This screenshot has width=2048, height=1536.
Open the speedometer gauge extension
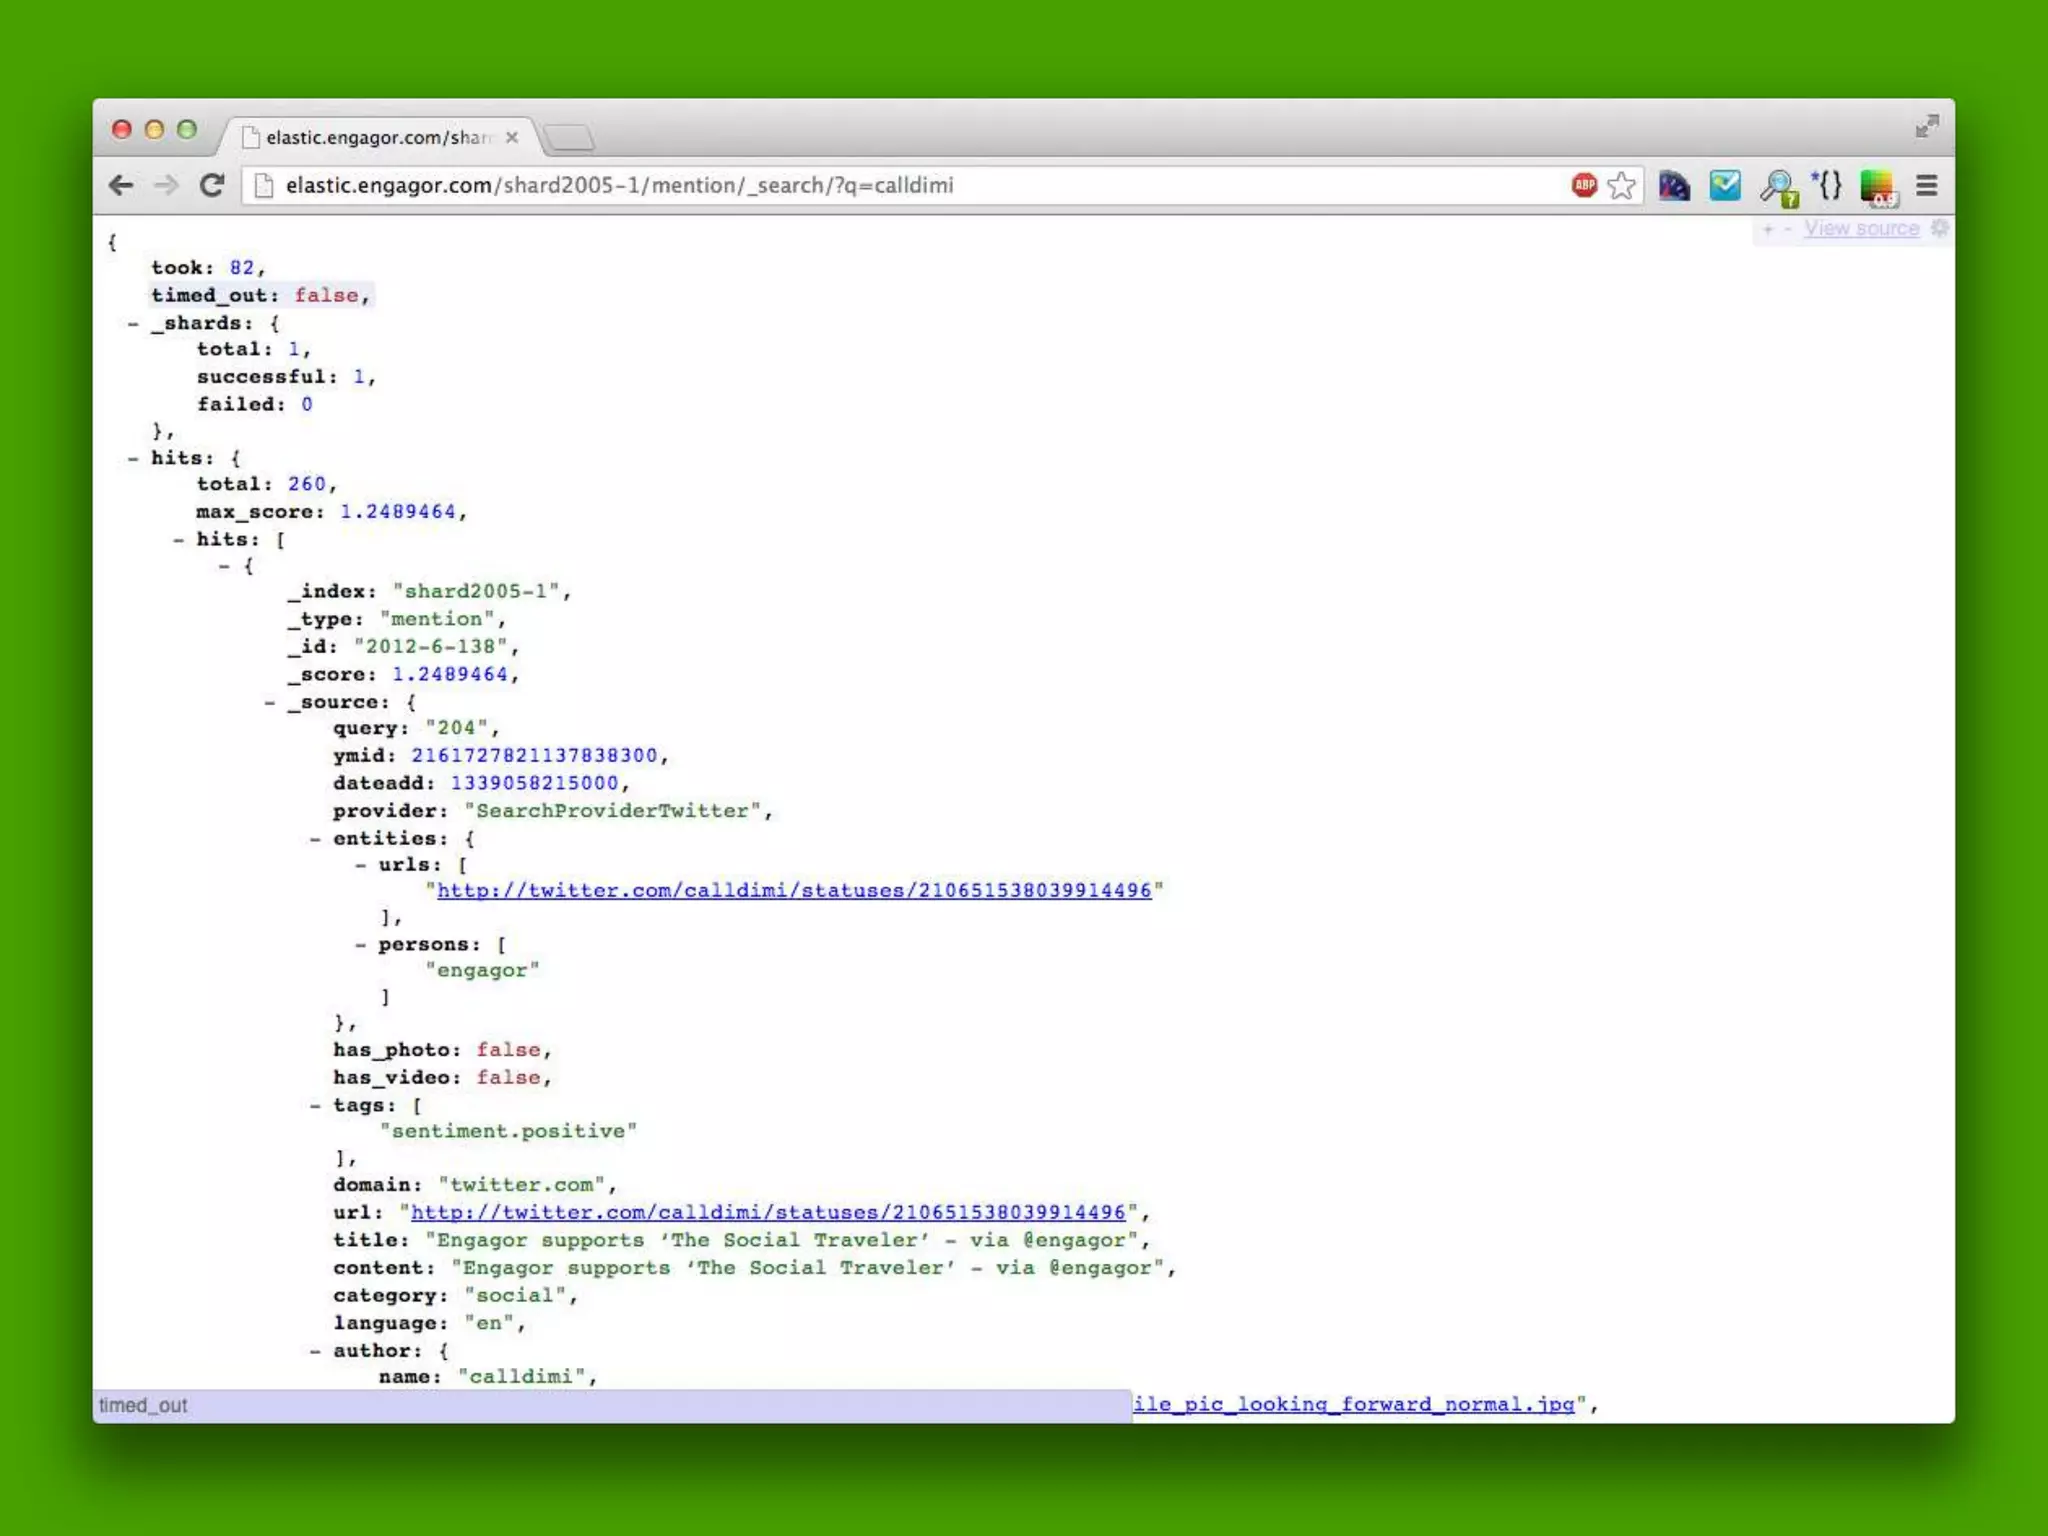point(1674,185)
